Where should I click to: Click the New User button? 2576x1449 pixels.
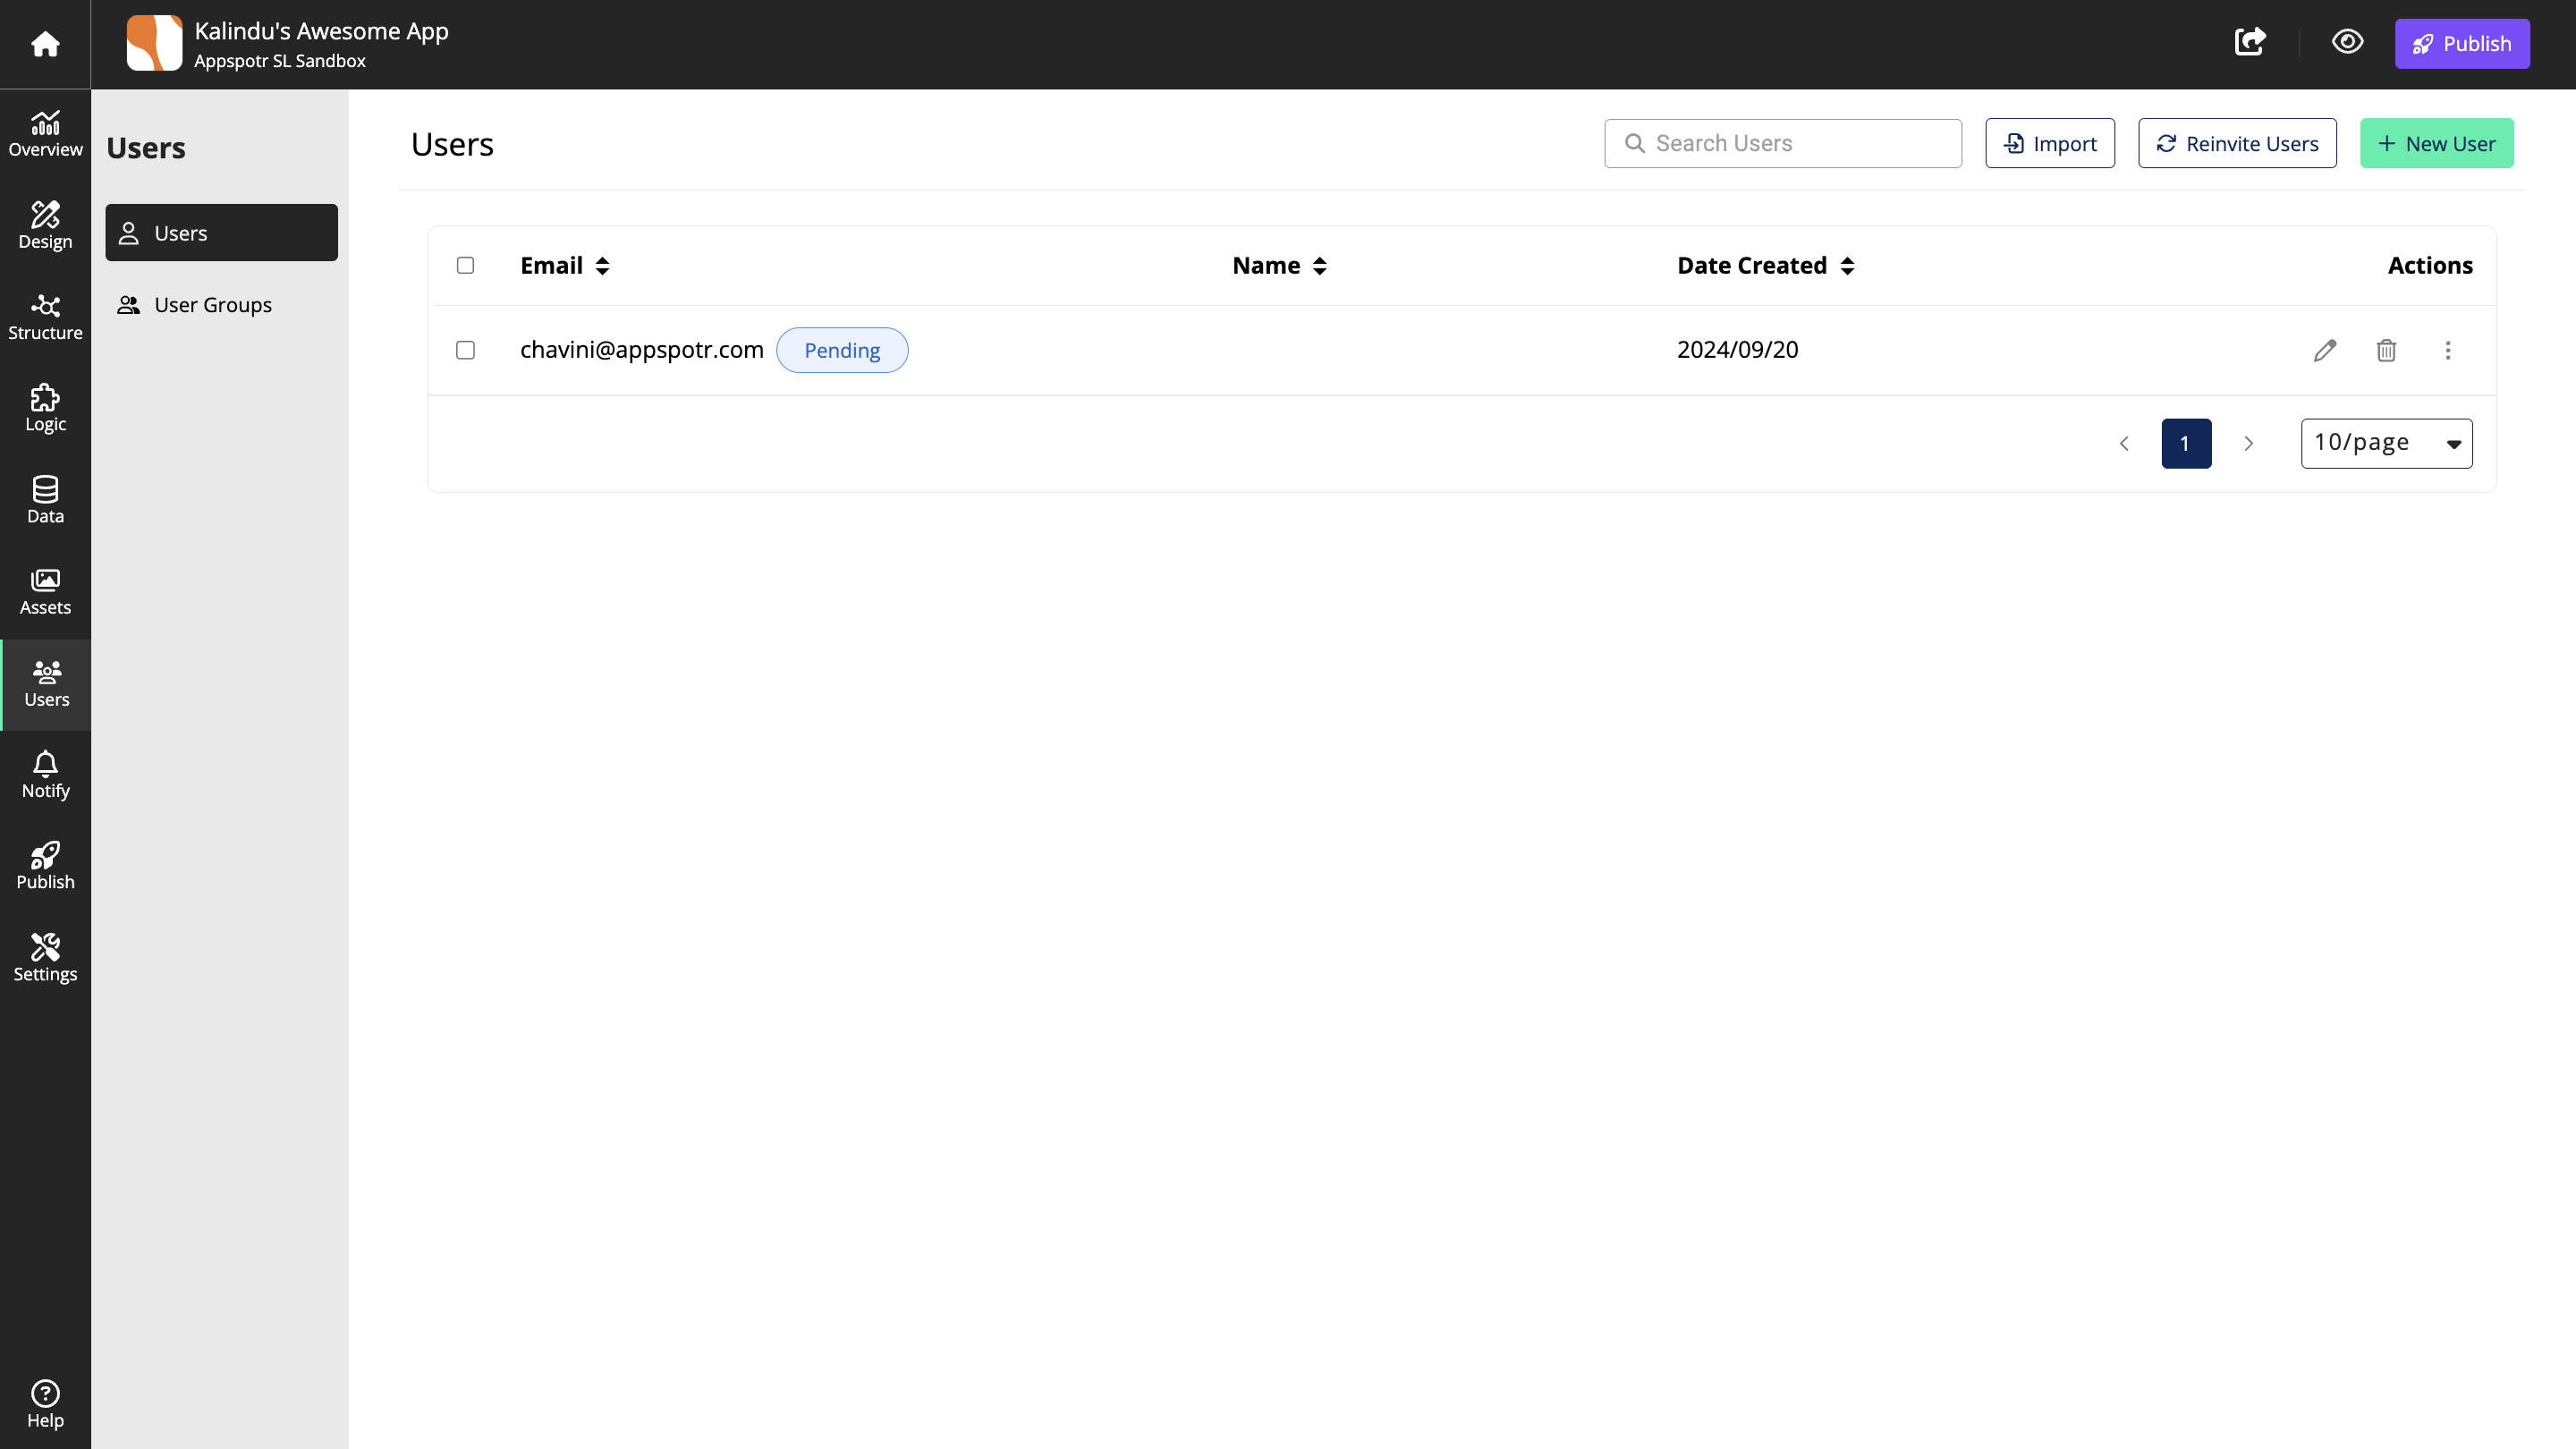point(2436,143)
